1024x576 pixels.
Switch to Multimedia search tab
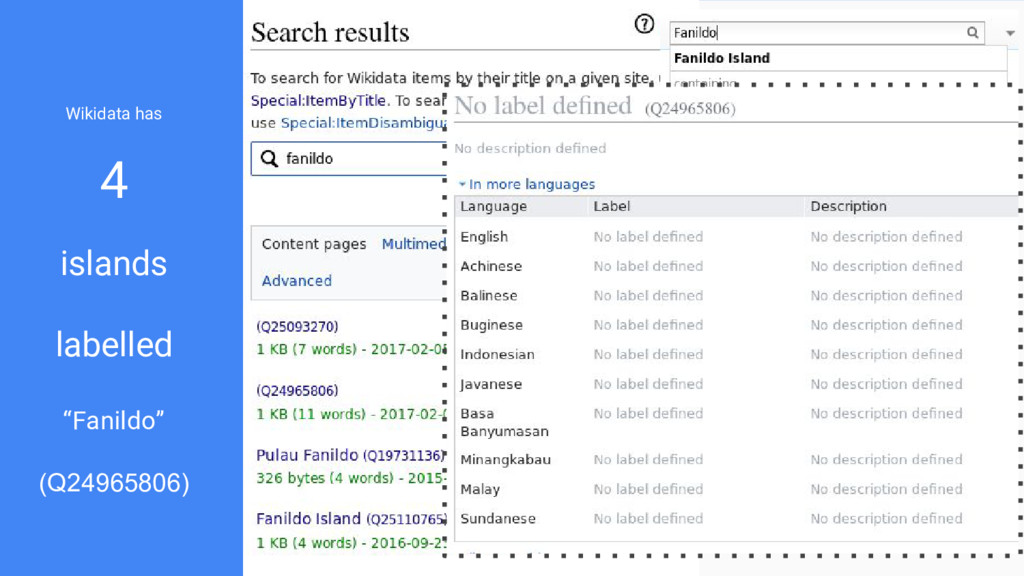pyautogui.click(x=413, y=244)
